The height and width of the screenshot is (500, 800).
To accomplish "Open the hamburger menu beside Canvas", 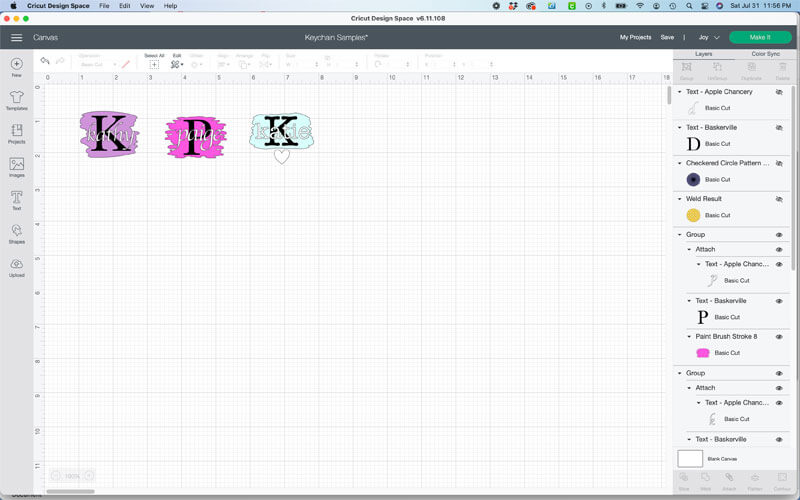I will [x=16, y=37].
